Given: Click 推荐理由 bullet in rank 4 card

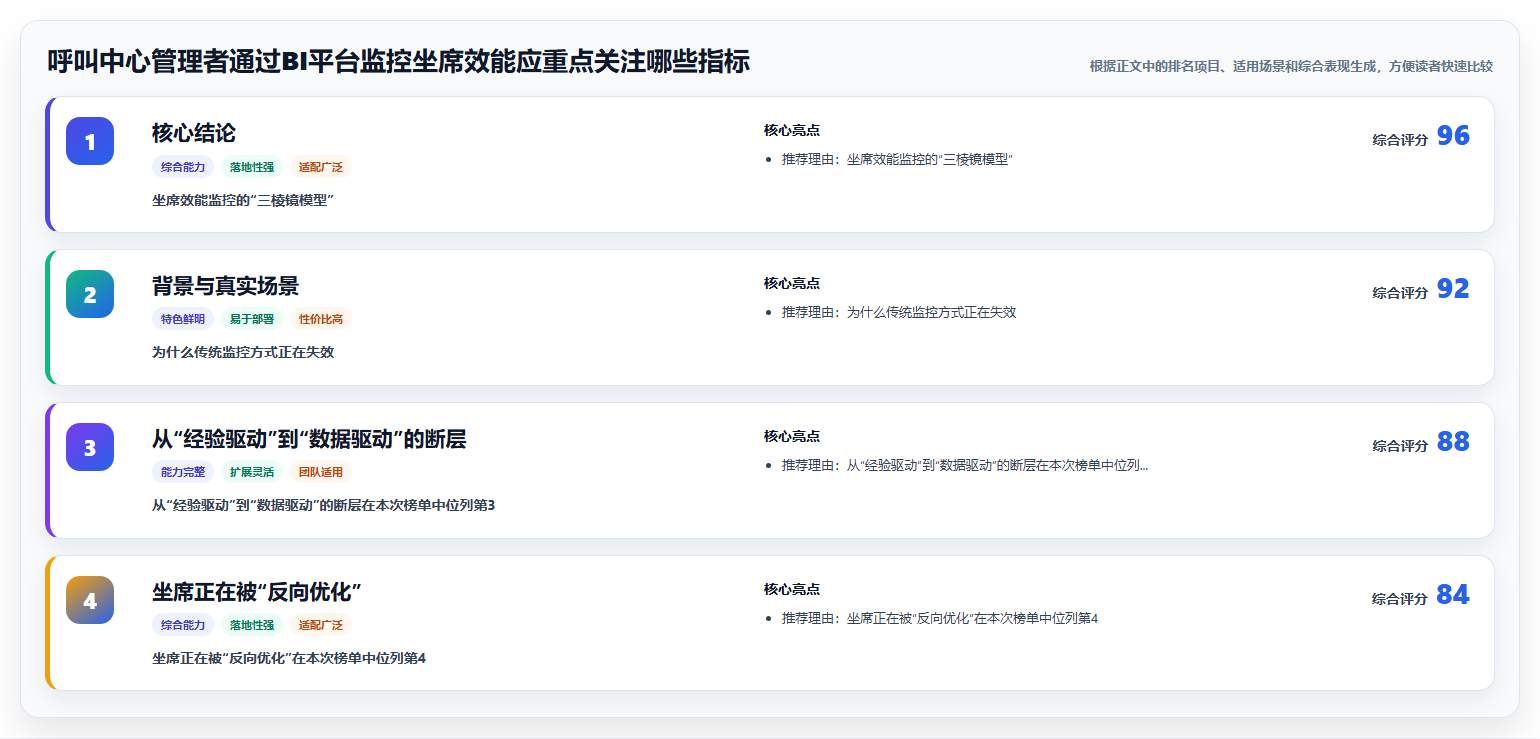Looking at the screenshot, I should tap(940, 619).
